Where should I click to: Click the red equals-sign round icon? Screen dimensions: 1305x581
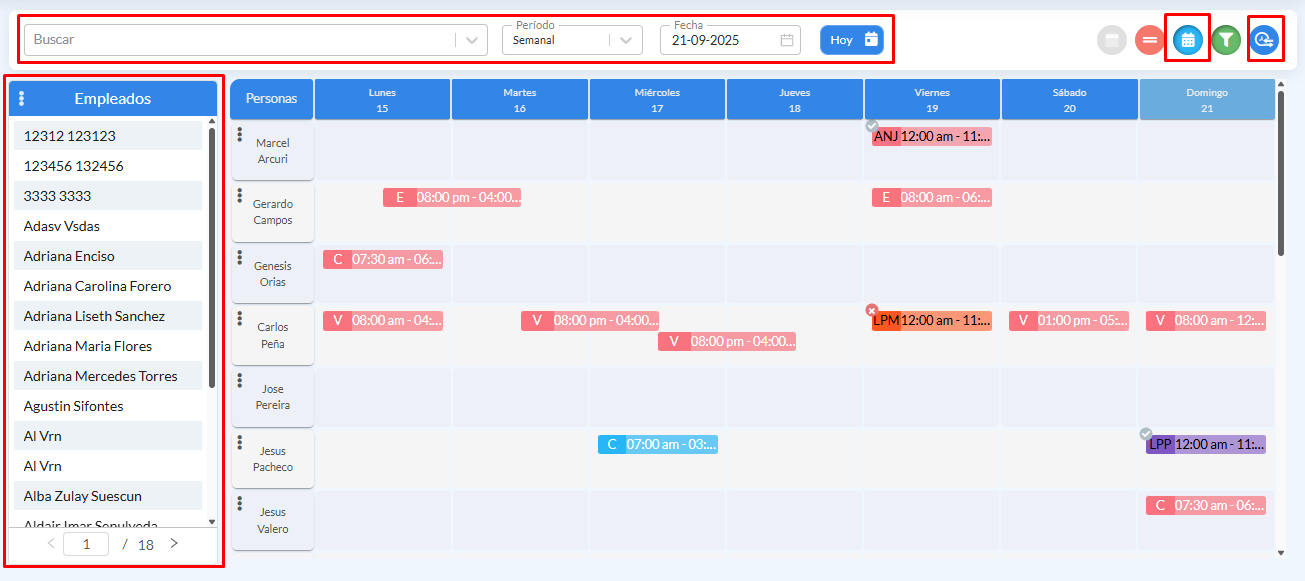(1150, 40)
